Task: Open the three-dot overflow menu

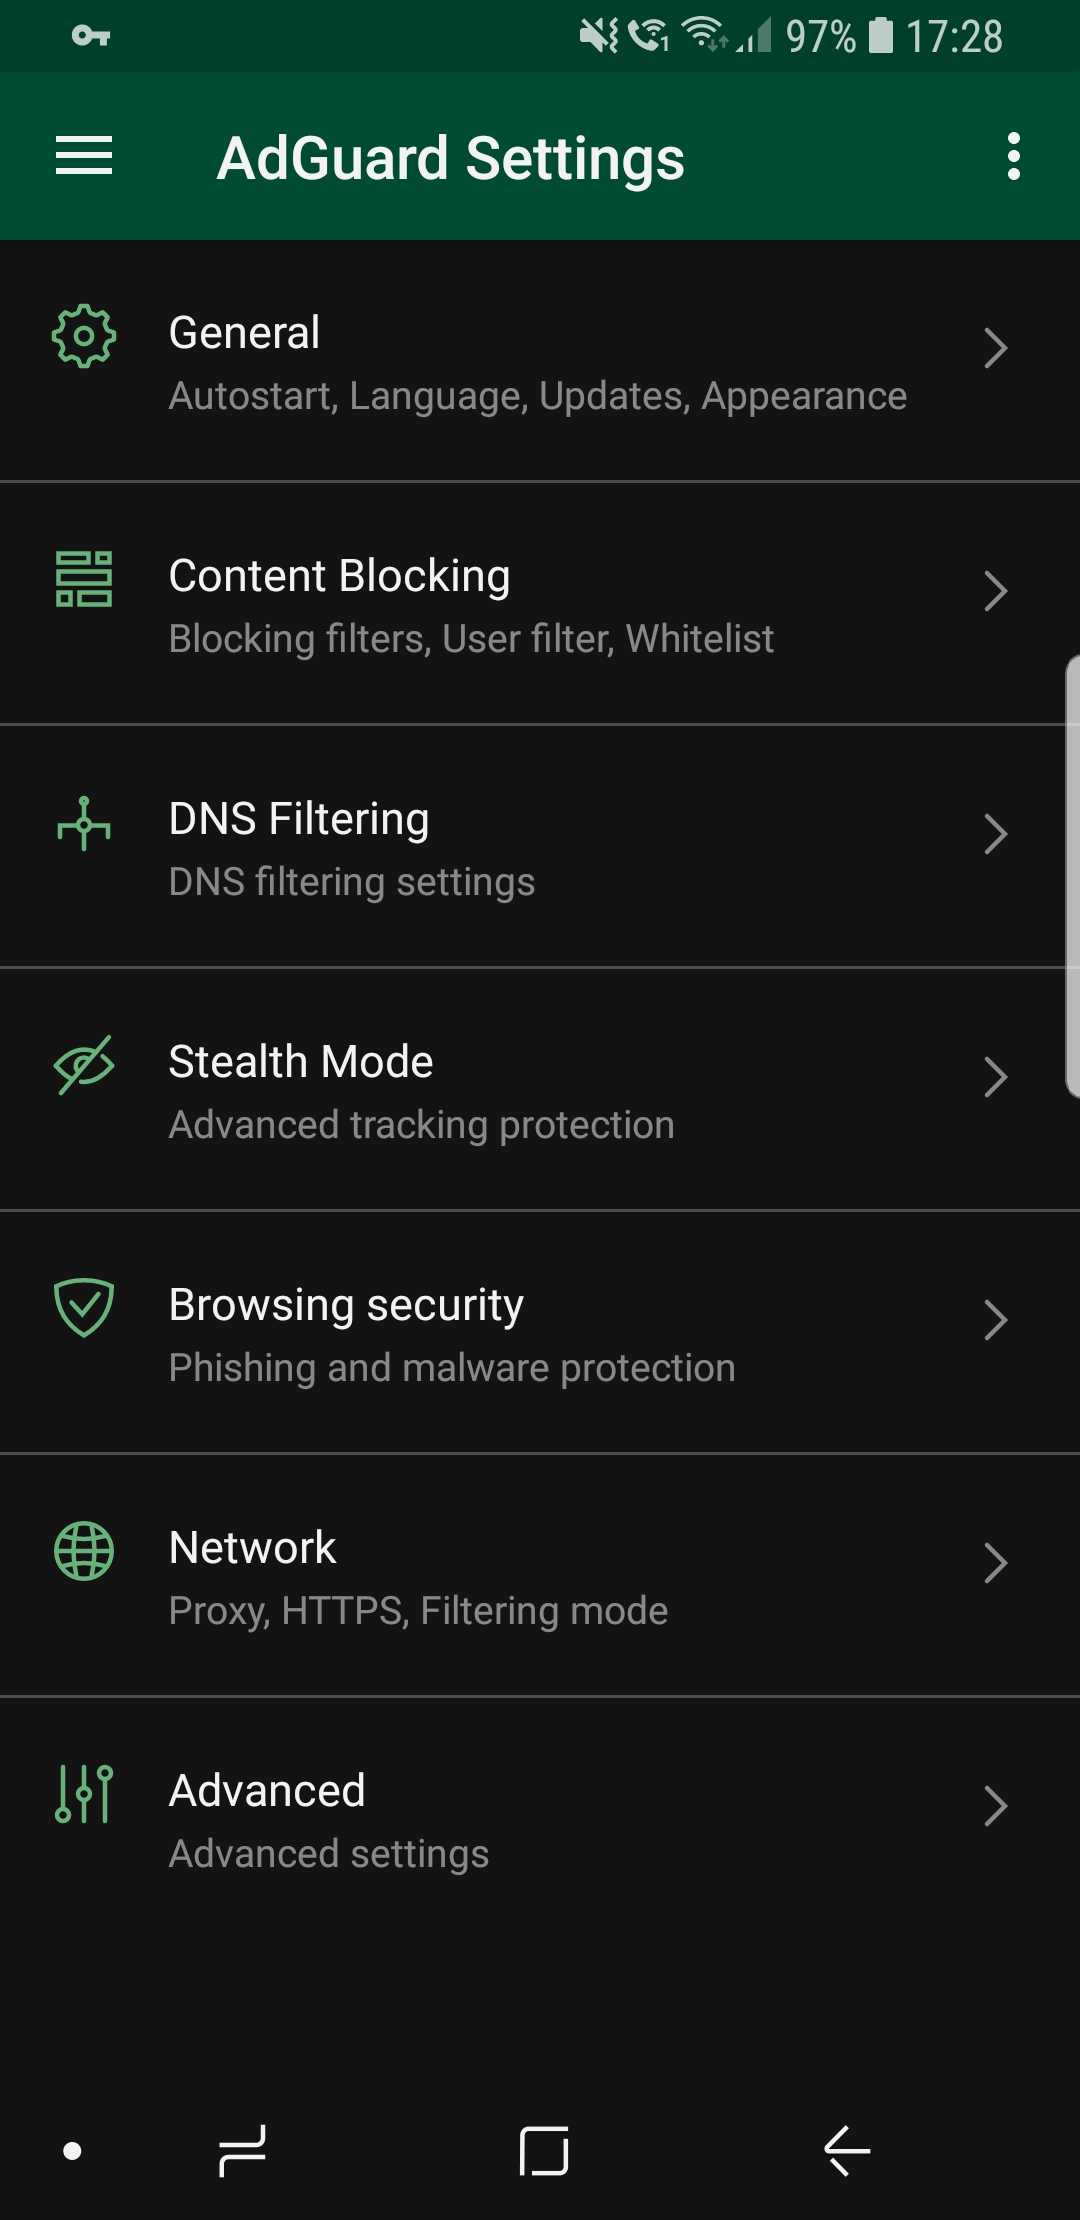Action: click(x=1014, y=157)
